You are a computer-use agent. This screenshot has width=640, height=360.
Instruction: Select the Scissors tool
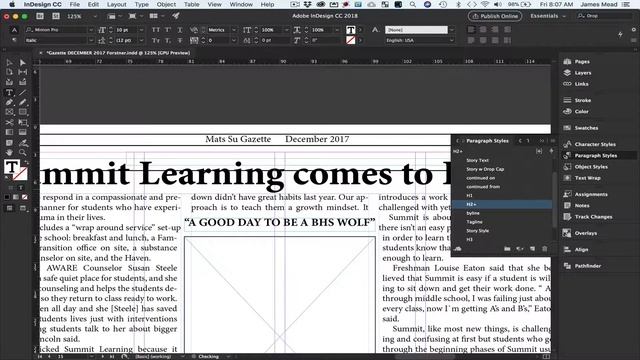click(x=9, y=122)
